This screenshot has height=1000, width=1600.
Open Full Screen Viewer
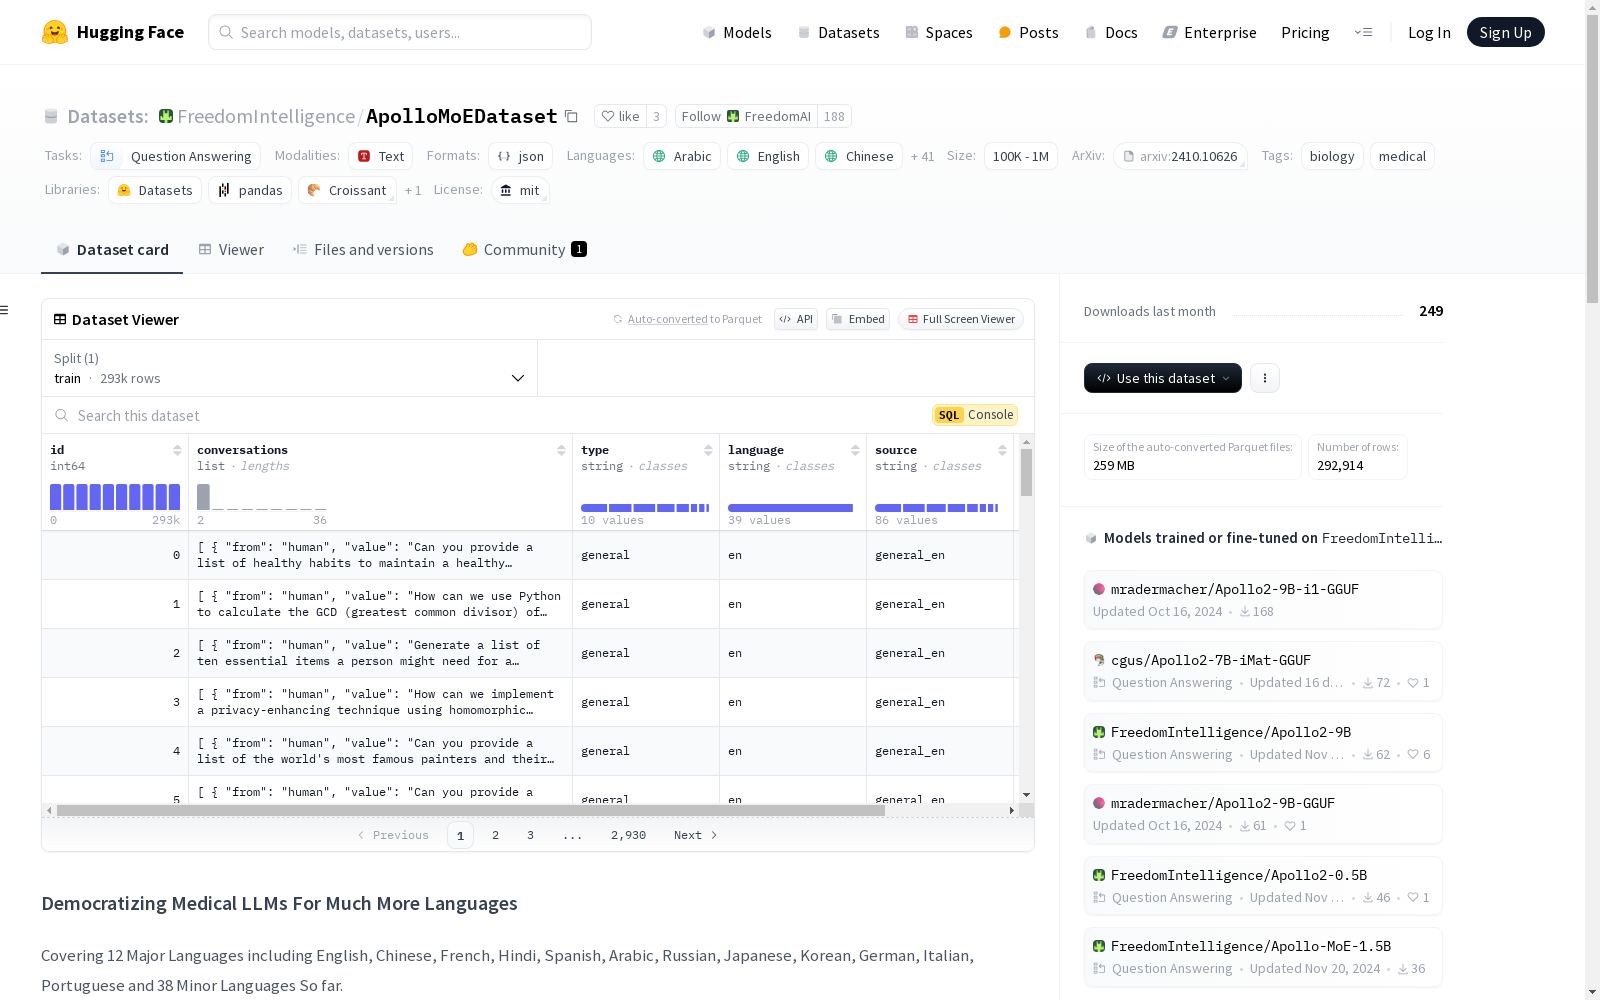(961, 319)
